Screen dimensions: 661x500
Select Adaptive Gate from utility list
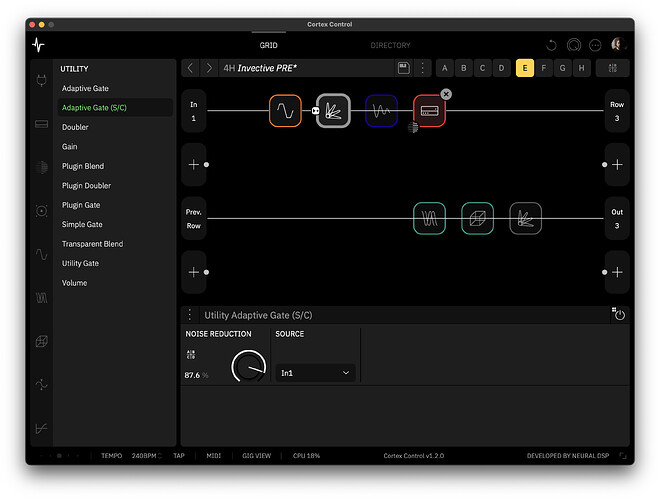point(115,88)
